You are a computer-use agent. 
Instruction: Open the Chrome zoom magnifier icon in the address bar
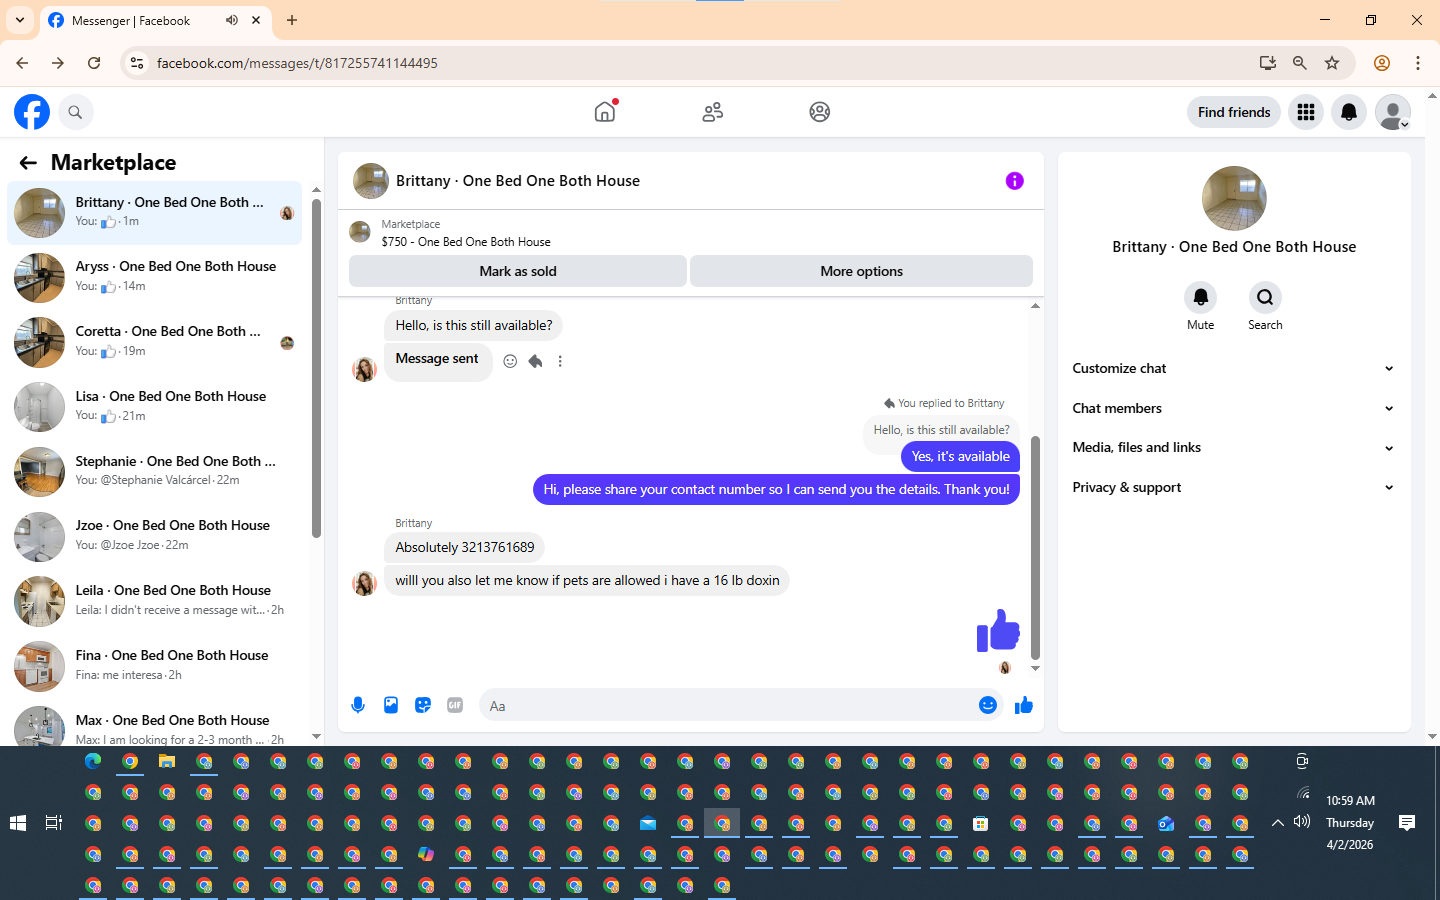(1300, 63)
